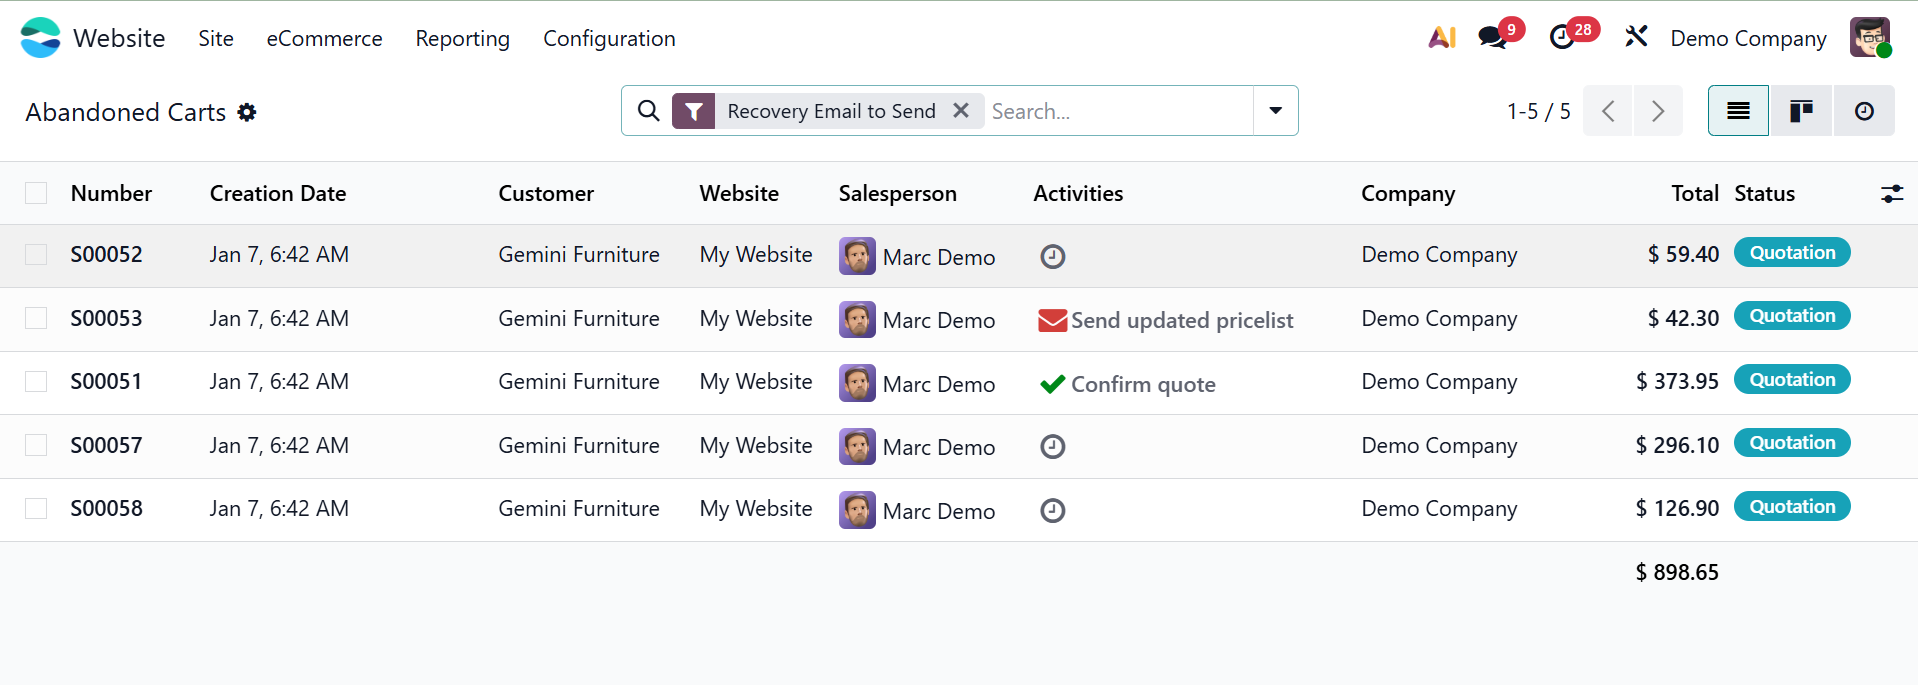Tick the checkbox for order S00057
Viewport: 1918px width, 685px height.
click(x=36, y=445)
